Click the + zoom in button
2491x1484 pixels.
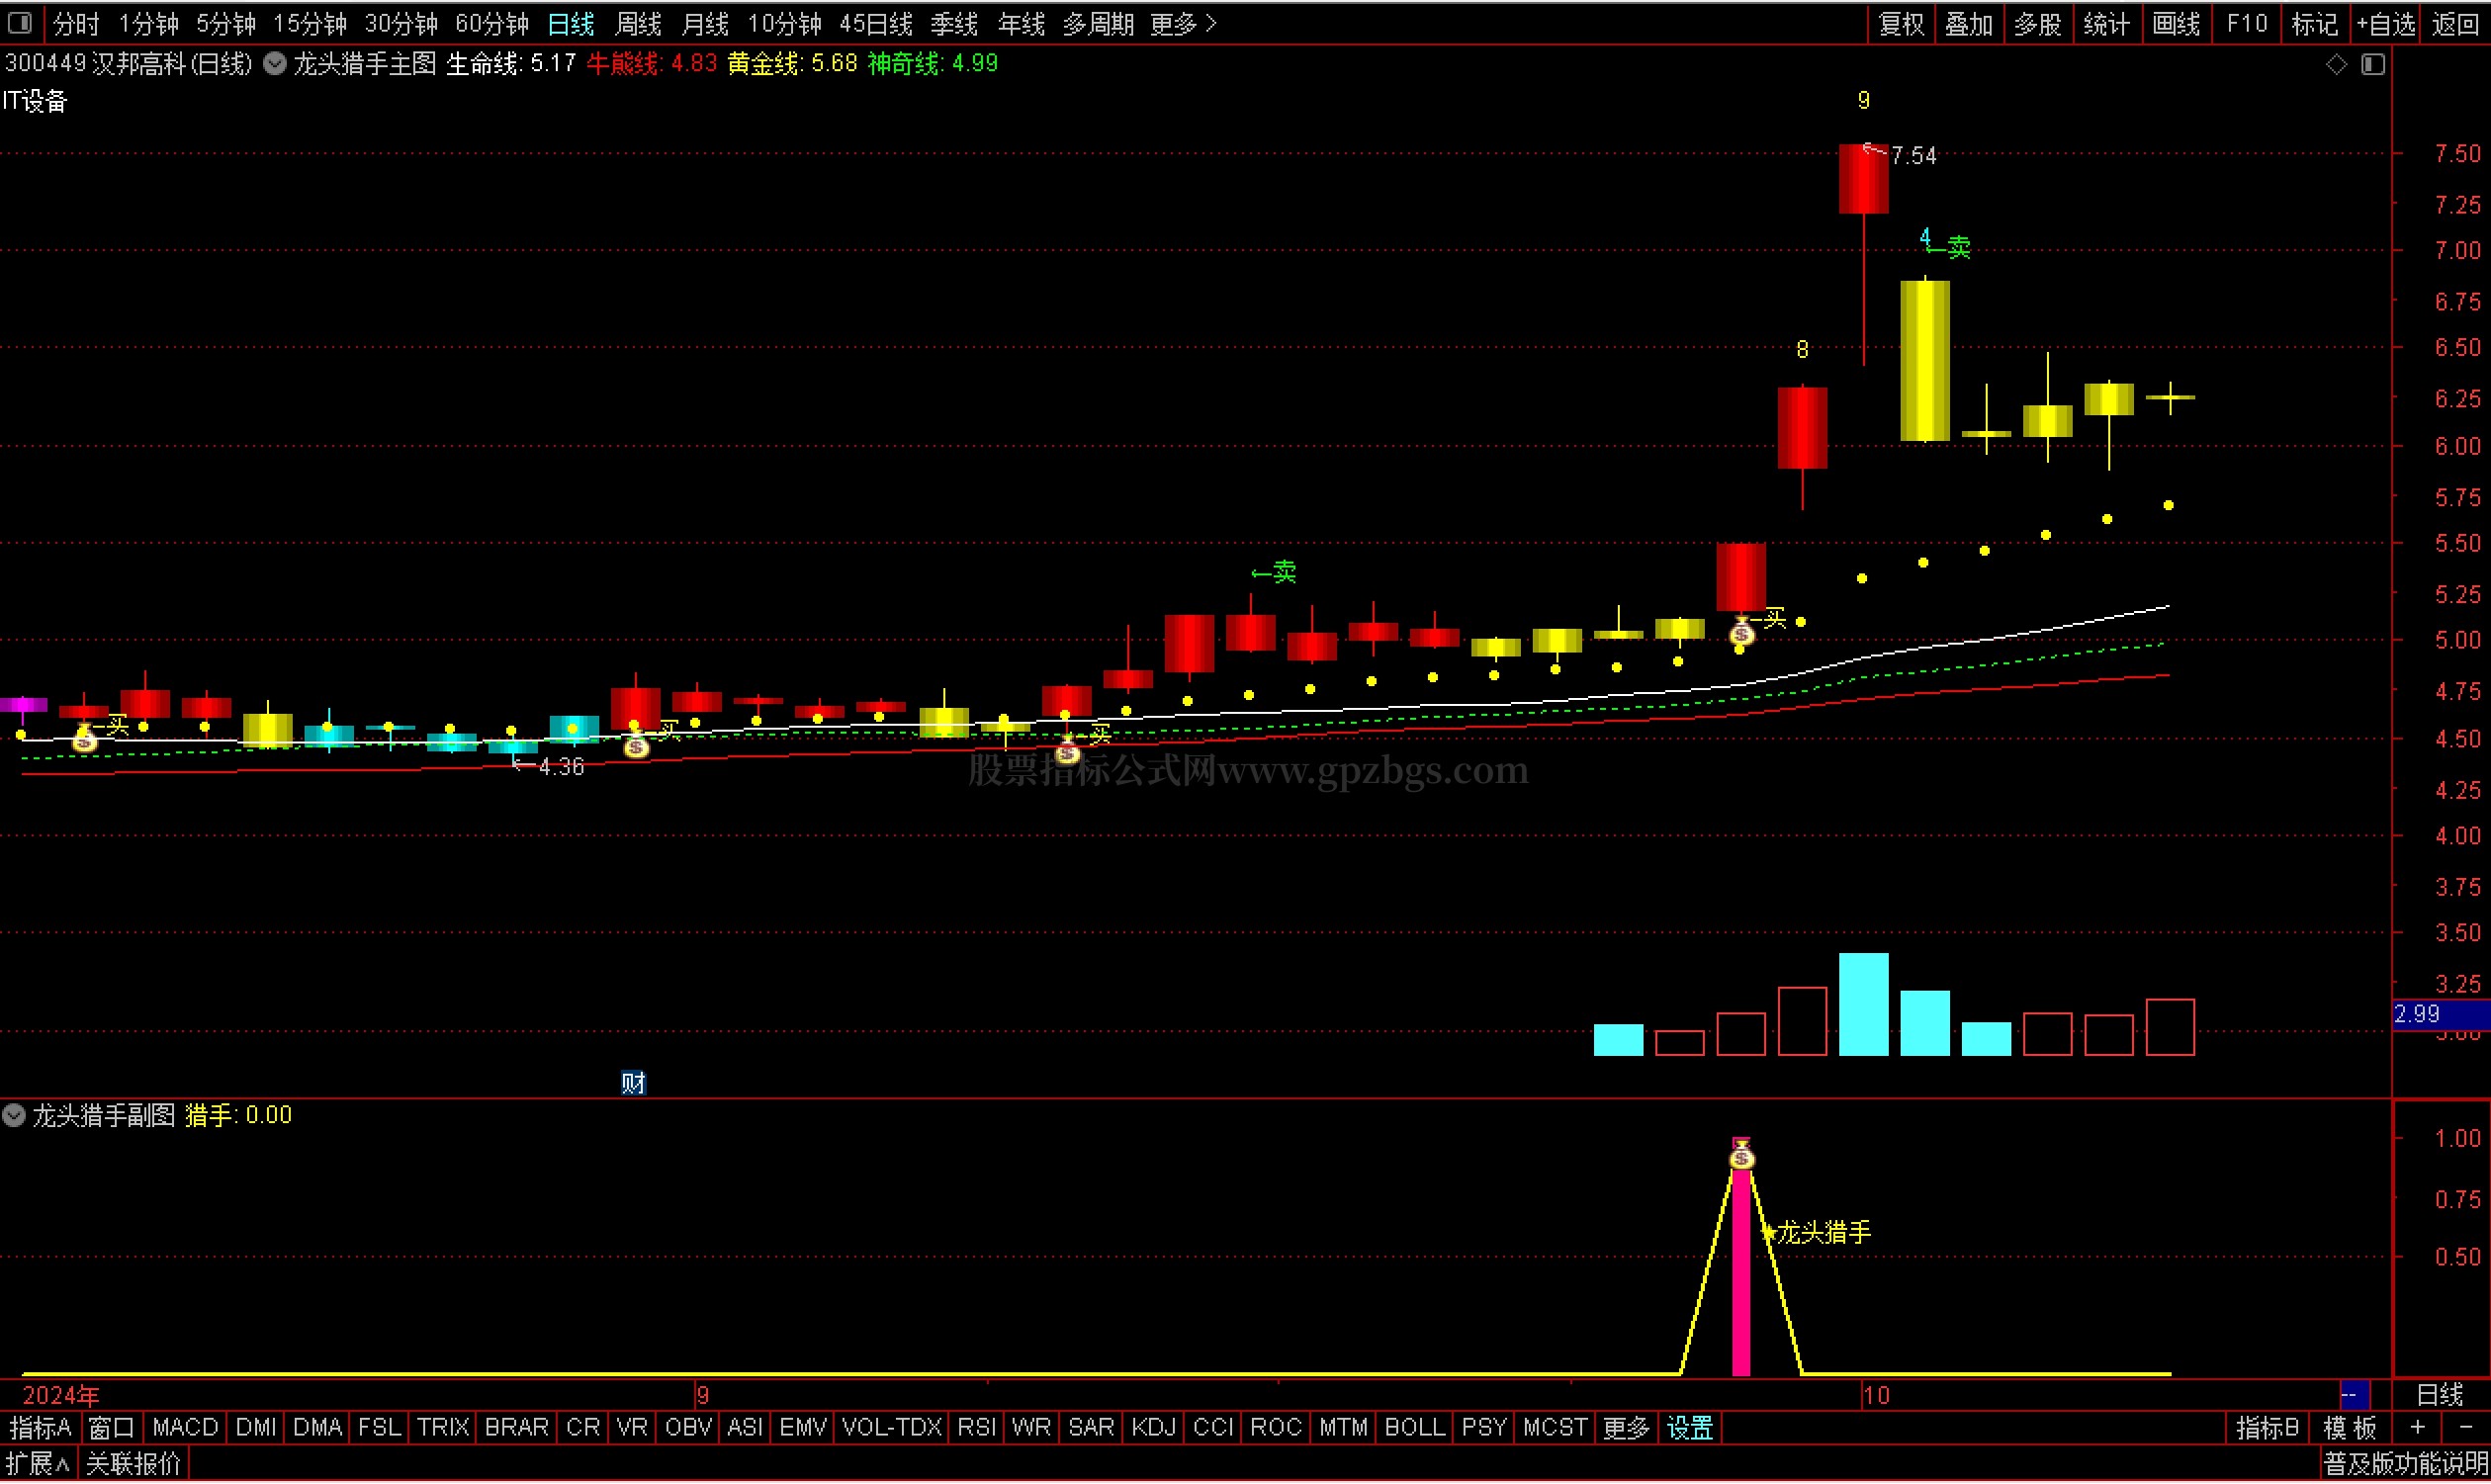click(x=2418, y=1428)
